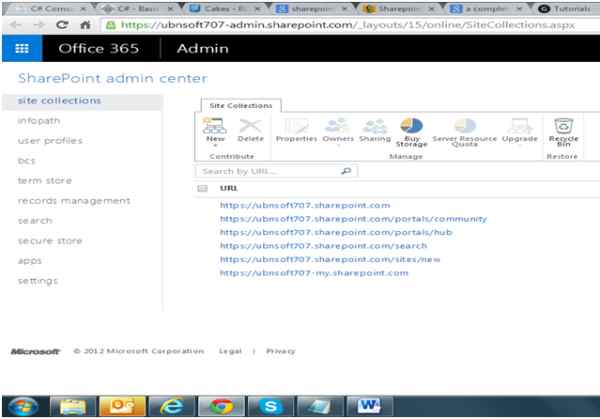Image resolution: width=600 pixels, height=419 pixels.
Task: Select user profiles in left navigation
Action: pos(50,141)
